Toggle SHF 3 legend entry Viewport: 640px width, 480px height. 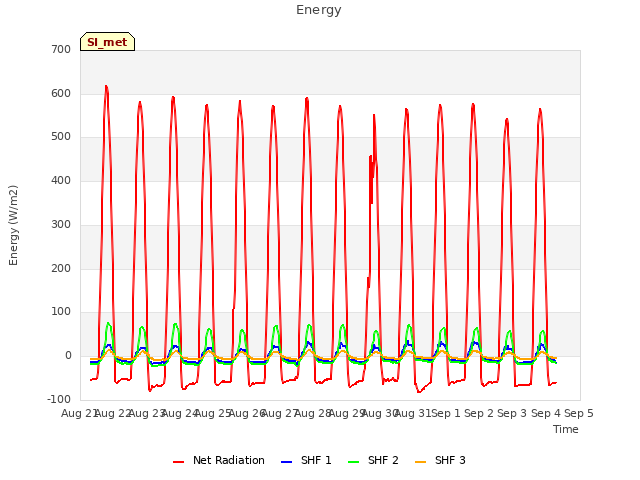click(x=440, y=460)
